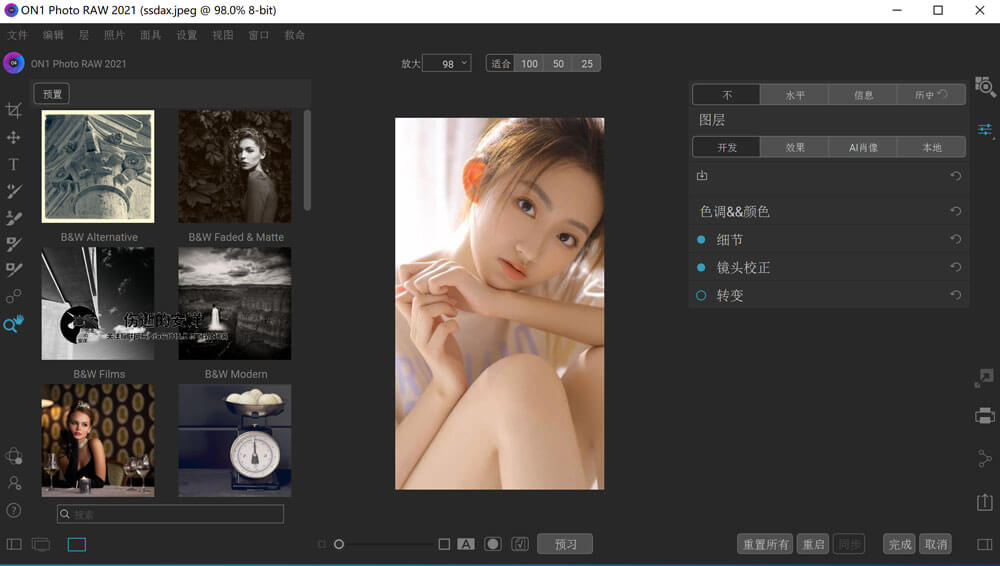Click the 完成 button
The width and height of the screenshot is (1000, 566).
coord(900,544)
